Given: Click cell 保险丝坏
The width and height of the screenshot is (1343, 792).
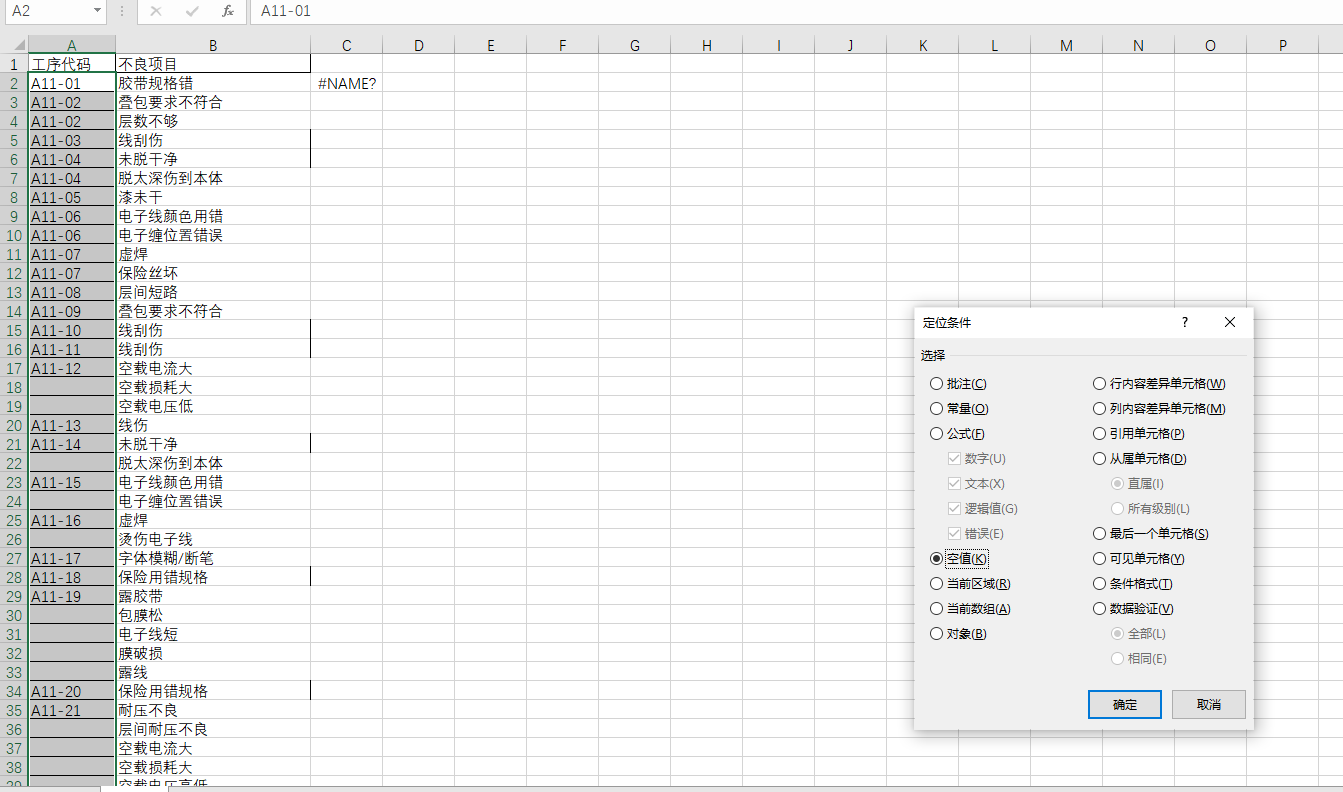Looking at the screenshot, I should (x=213, y=273).
